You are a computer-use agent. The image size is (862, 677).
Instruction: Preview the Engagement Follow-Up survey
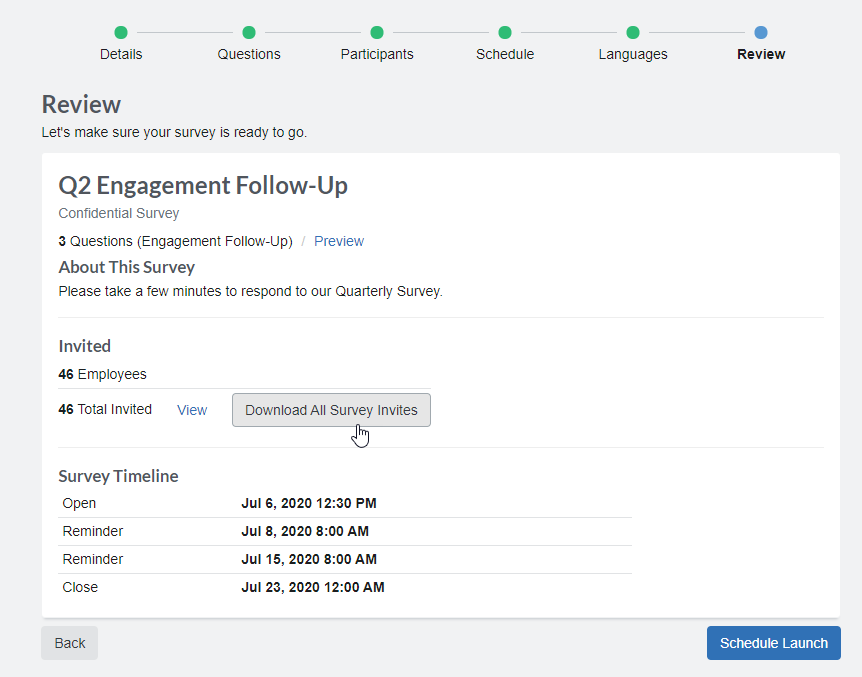[x=338, y=241]
